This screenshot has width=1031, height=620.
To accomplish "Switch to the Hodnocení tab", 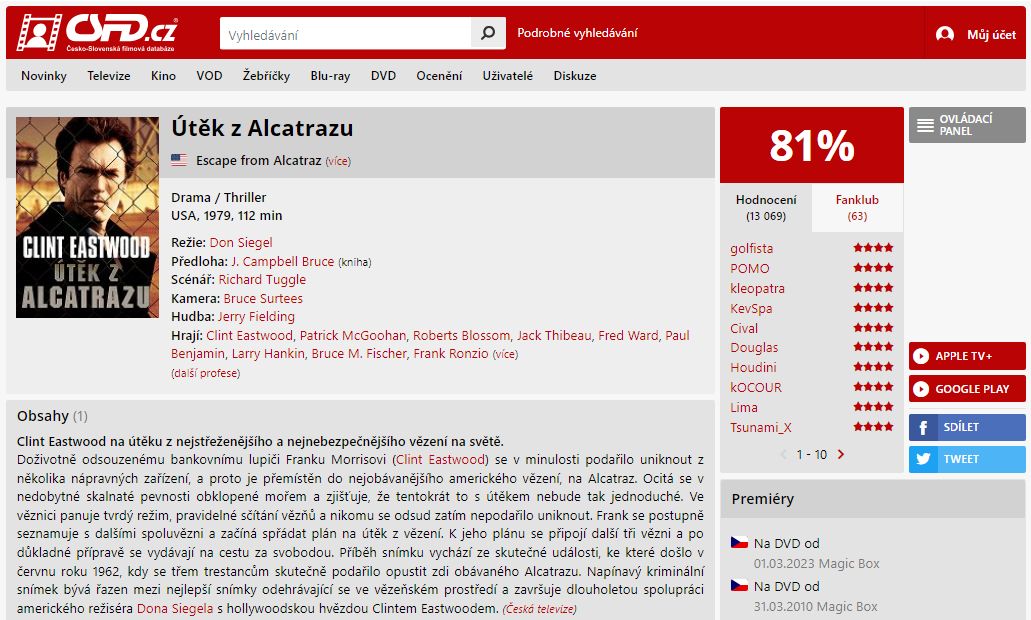I will pos(766,207).
